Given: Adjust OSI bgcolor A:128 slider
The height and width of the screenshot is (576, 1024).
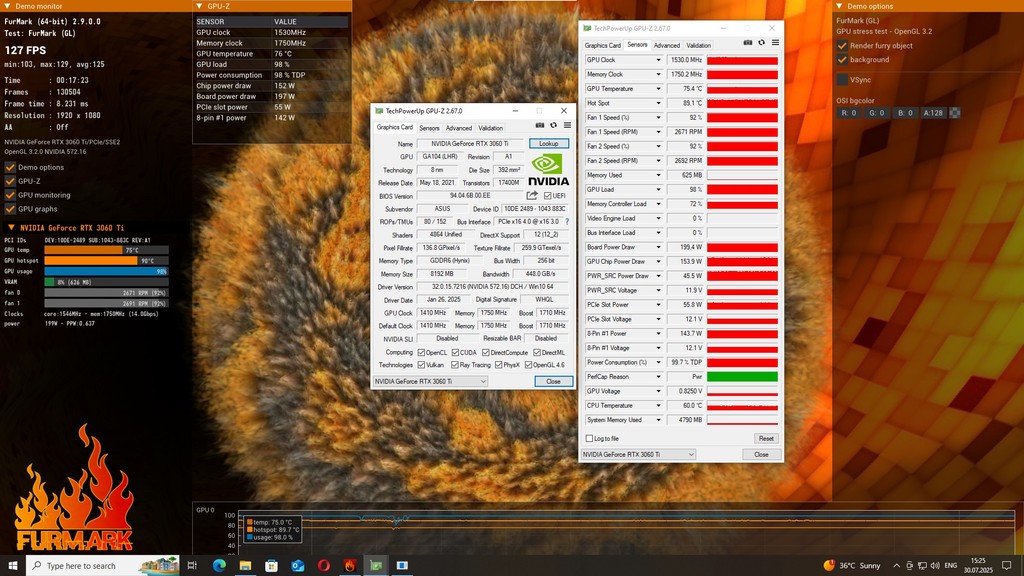Looking at the screenshot, I should (933, 113).
